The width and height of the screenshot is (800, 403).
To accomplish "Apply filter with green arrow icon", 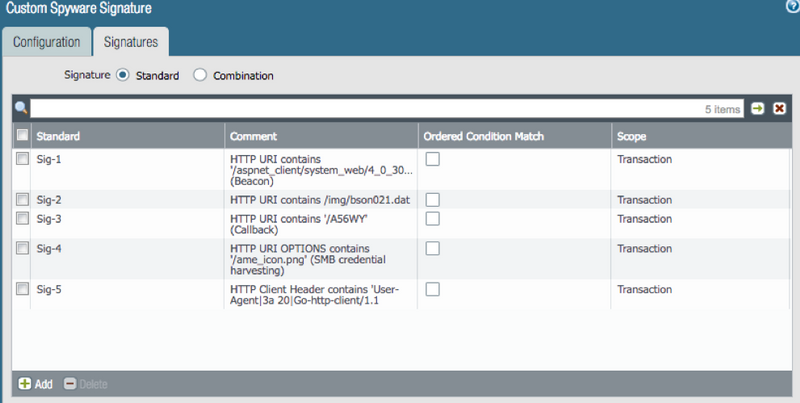I will (758, 108).
